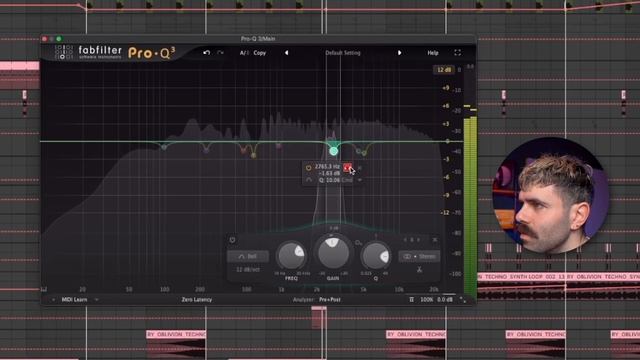Open the 12 dB/oct slope dropdown
640x360 pixels.
[248, 269]
